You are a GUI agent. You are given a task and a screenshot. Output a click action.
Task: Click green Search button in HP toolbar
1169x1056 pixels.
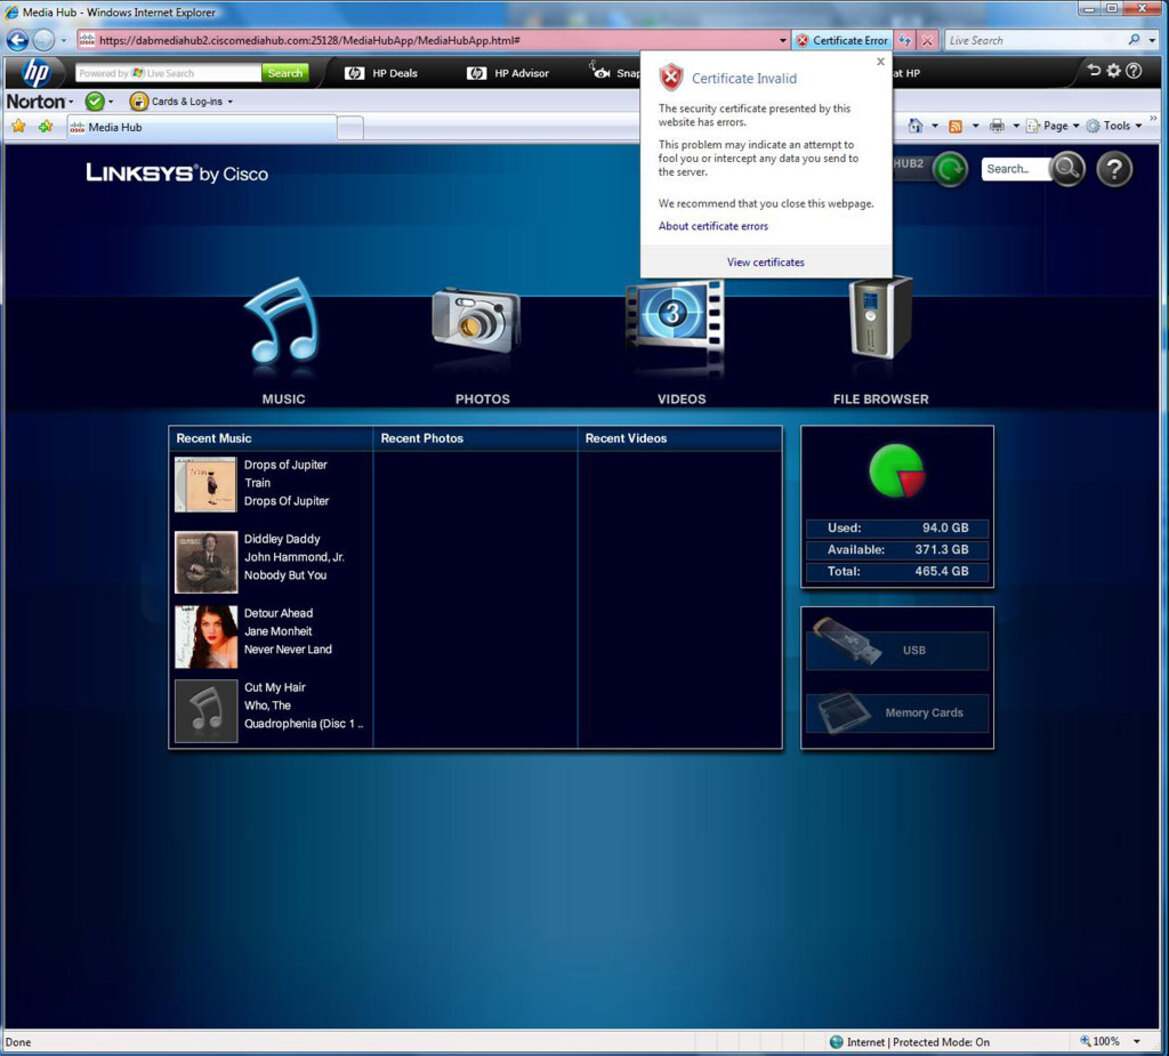click(285, 73)
